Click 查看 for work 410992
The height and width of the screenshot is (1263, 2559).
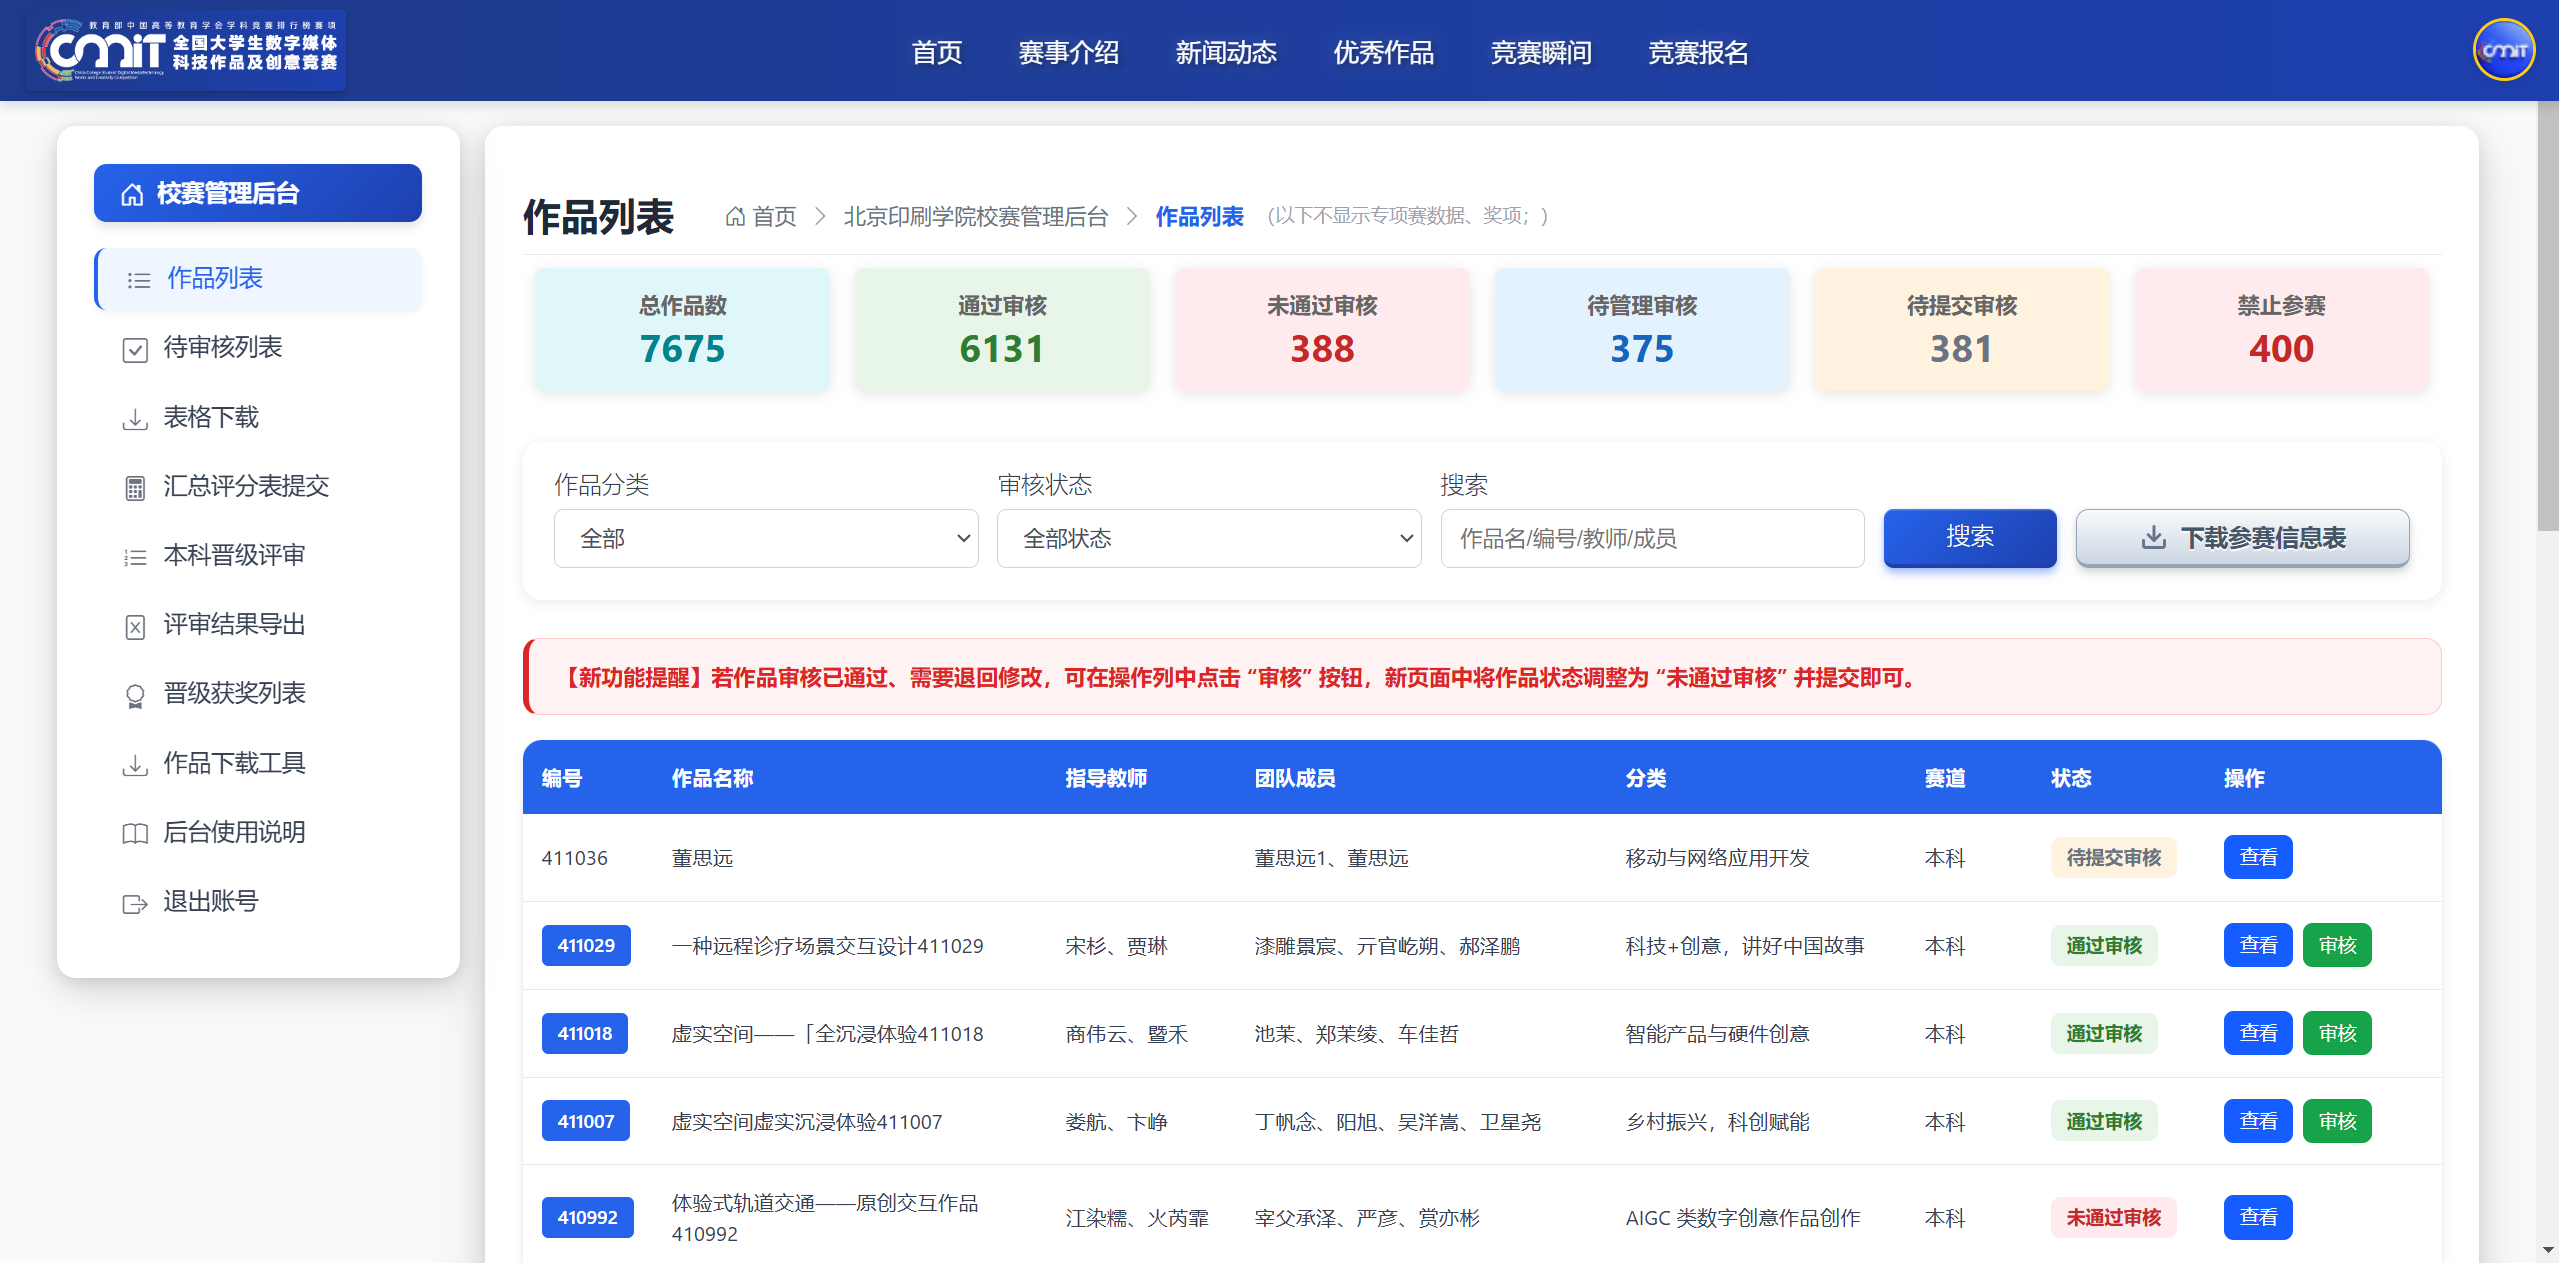(x=2258, y=1217)
